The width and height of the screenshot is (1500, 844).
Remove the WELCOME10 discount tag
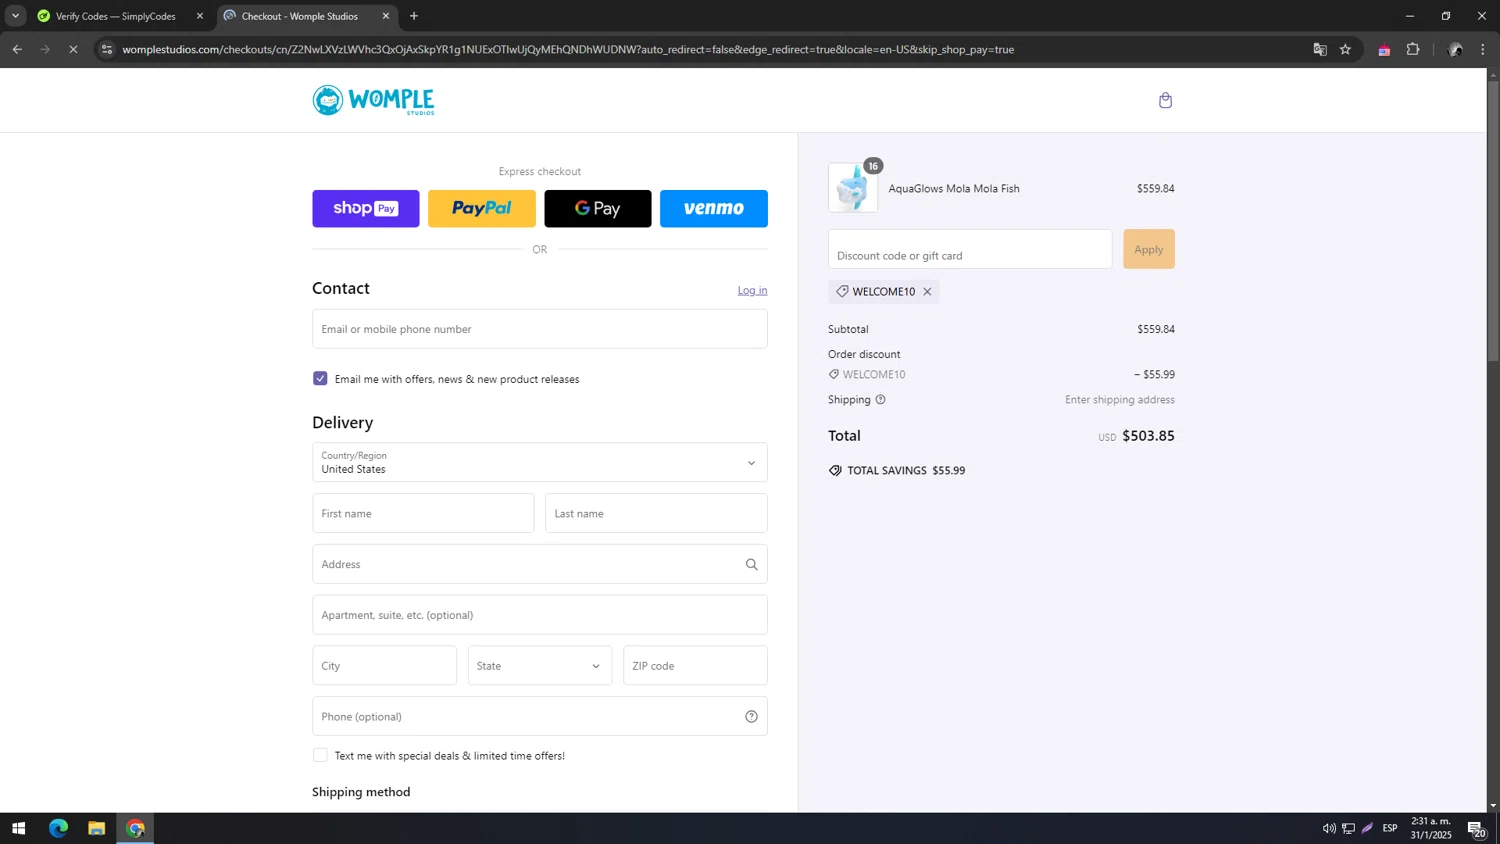click(x=927, y=292)
